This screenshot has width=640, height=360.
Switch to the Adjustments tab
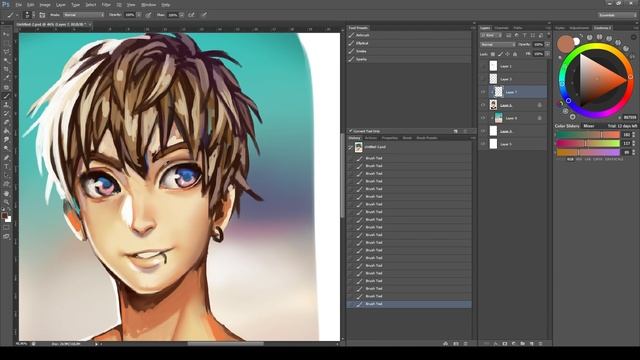[x=579, y=28]
